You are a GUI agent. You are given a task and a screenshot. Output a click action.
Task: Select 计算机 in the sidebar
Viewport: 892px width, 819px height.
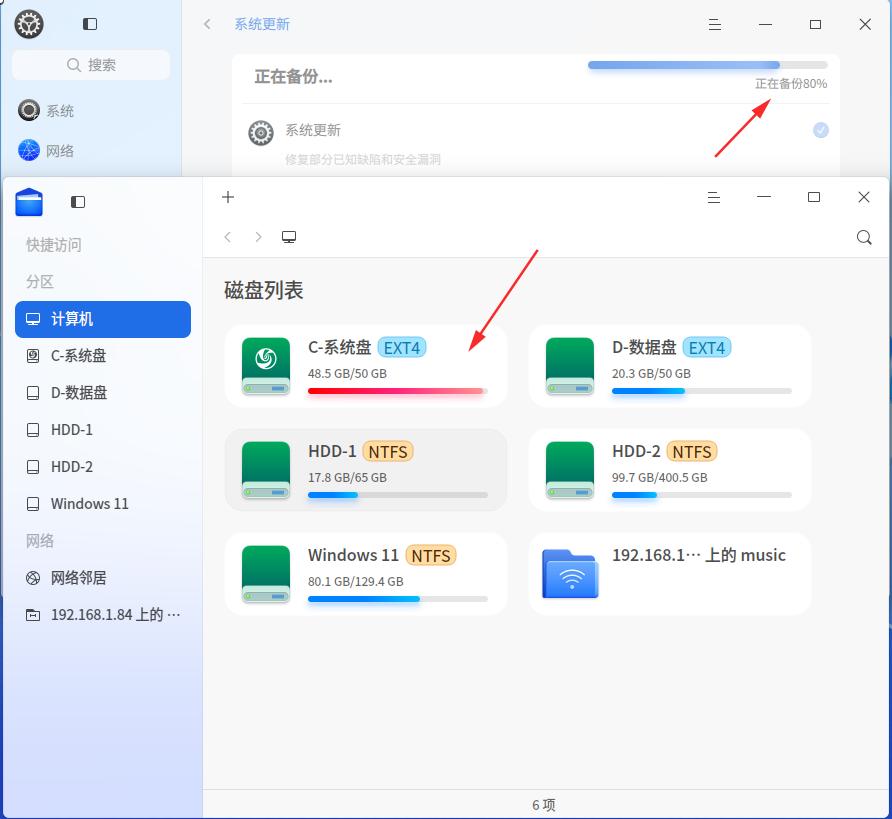103,319
